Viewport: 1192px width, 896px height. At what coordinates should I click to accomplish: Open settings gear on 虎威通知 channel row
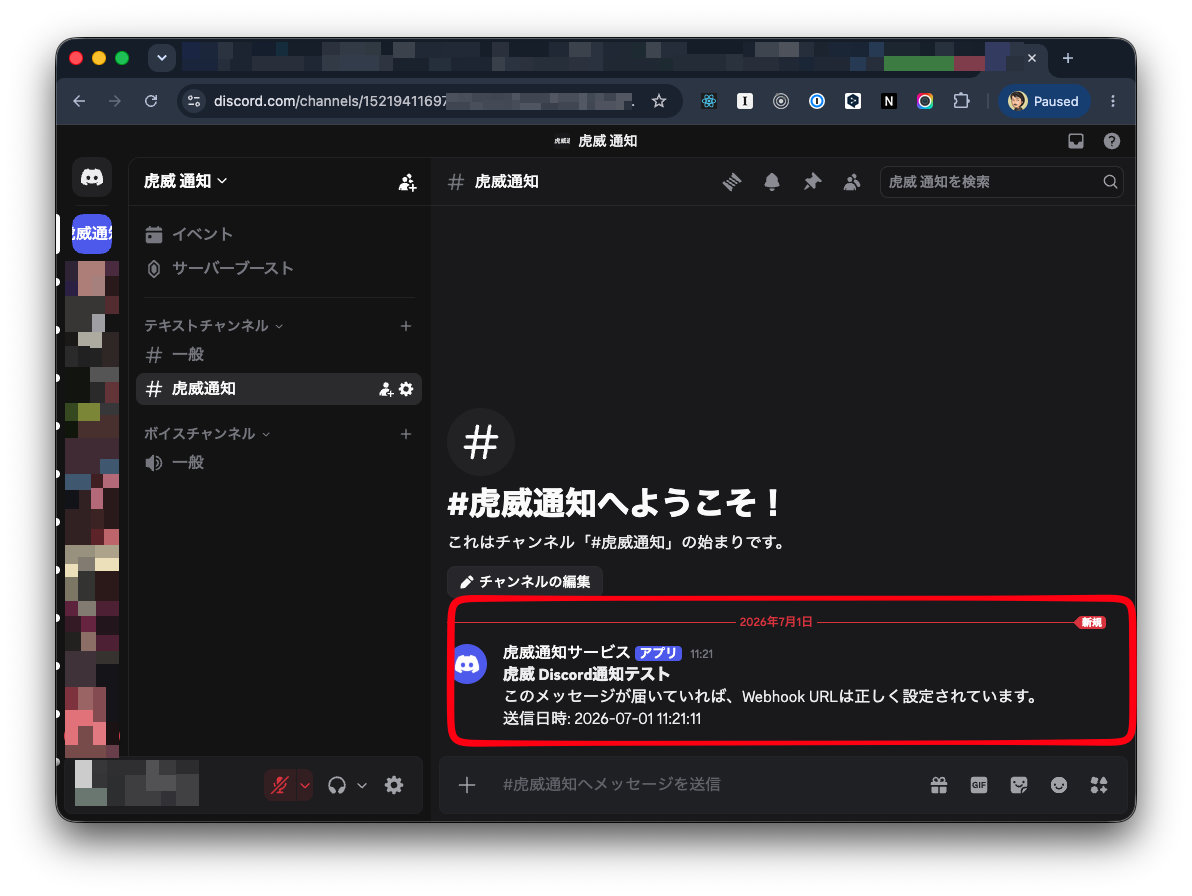pos(407,389)
